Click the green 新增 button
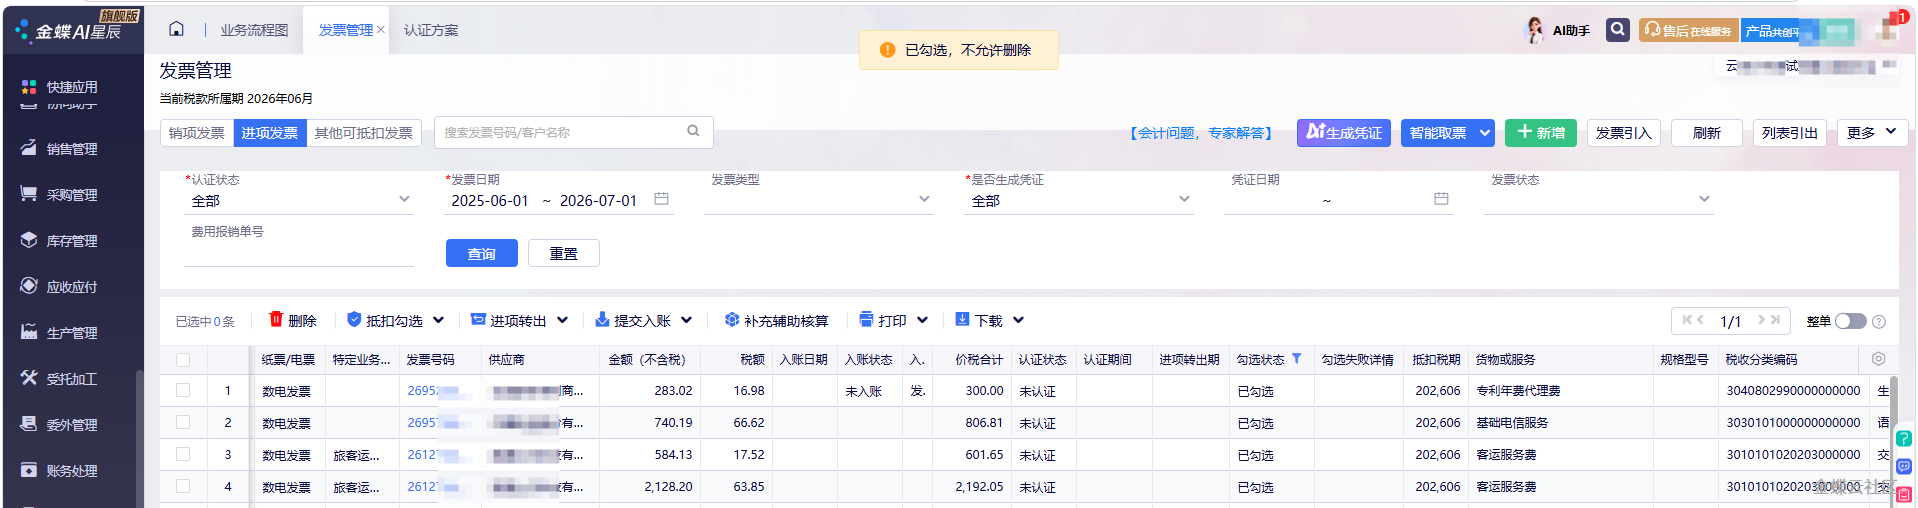Image resolution: width=1918 pixels, height=508 pixels. (1541, 132)
